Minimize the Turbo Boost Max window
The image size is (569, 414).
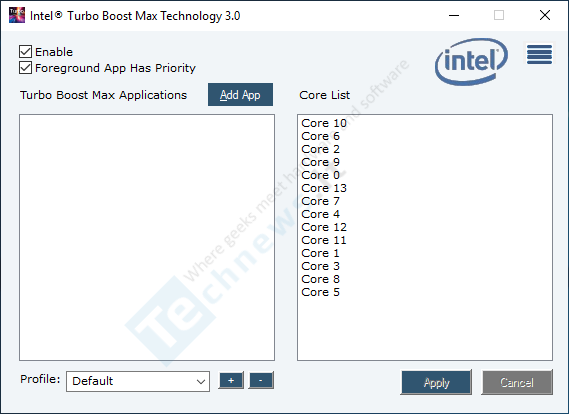click(x=454, y=15)
